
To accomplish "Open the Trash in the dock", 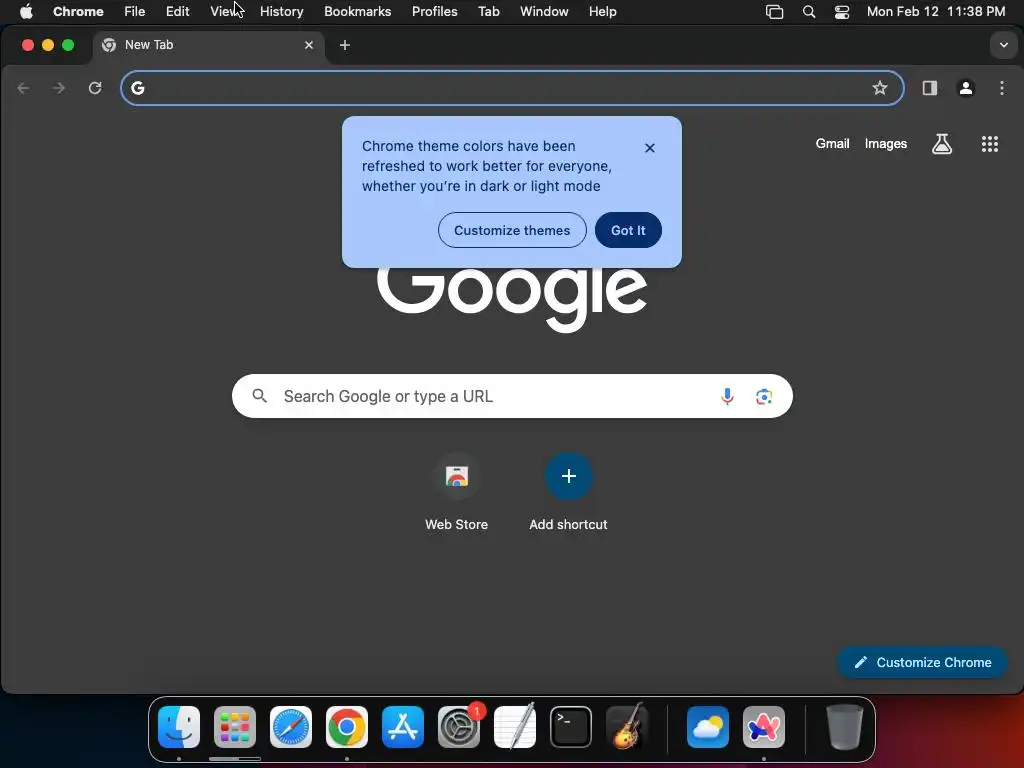I will click(x=844, y=727).
